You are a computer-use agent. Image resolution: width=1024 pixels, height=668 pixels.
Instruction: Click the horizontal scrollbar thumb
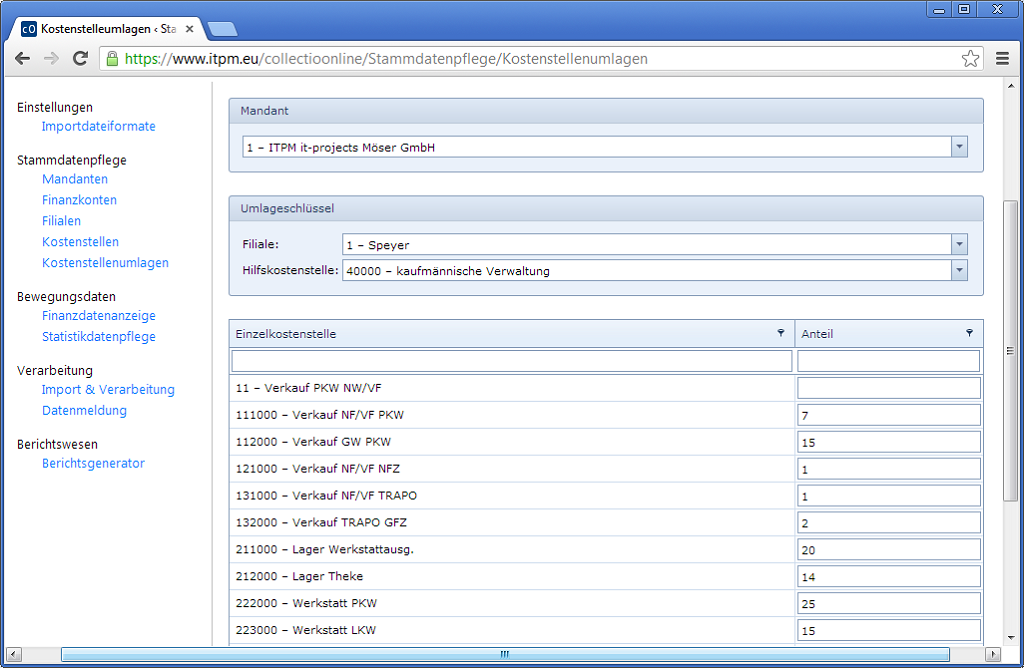point(504,654)
